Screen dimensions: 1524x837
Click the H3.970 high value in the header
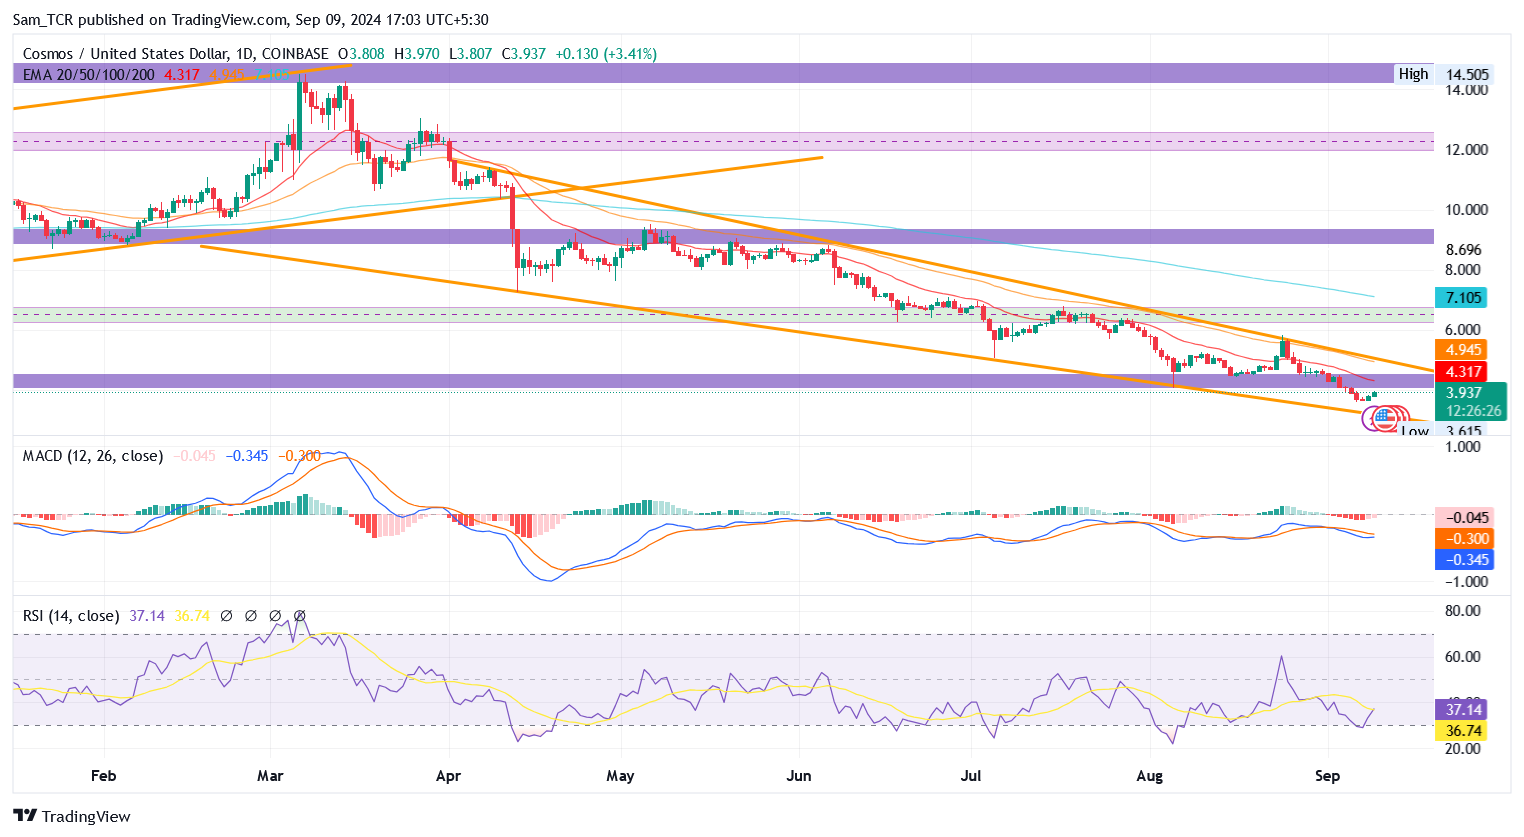click(416, 54)
